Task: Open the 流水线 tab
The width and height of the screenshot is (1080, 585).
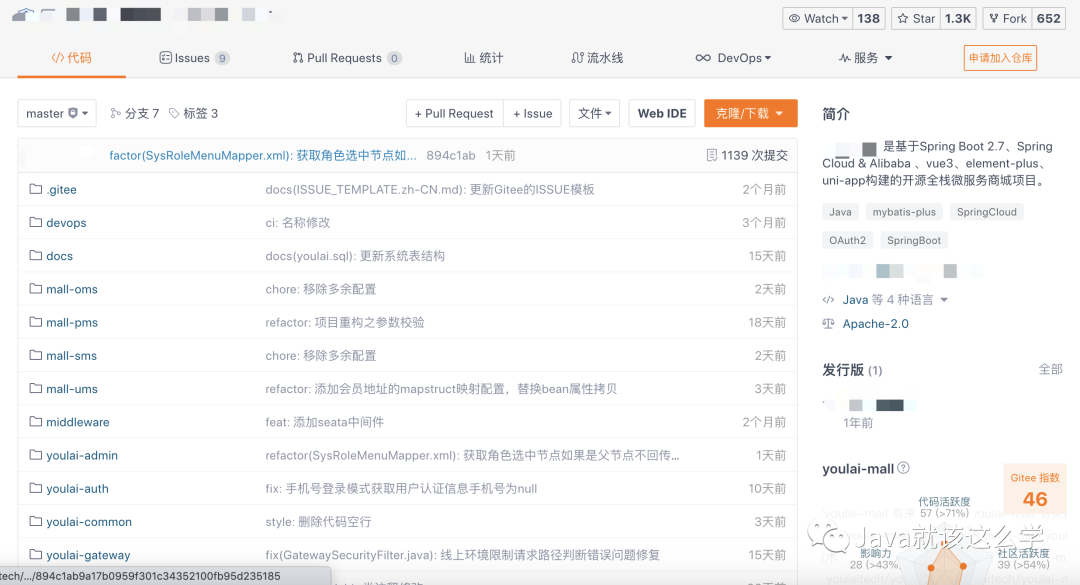Action: [x=597, y=58]
